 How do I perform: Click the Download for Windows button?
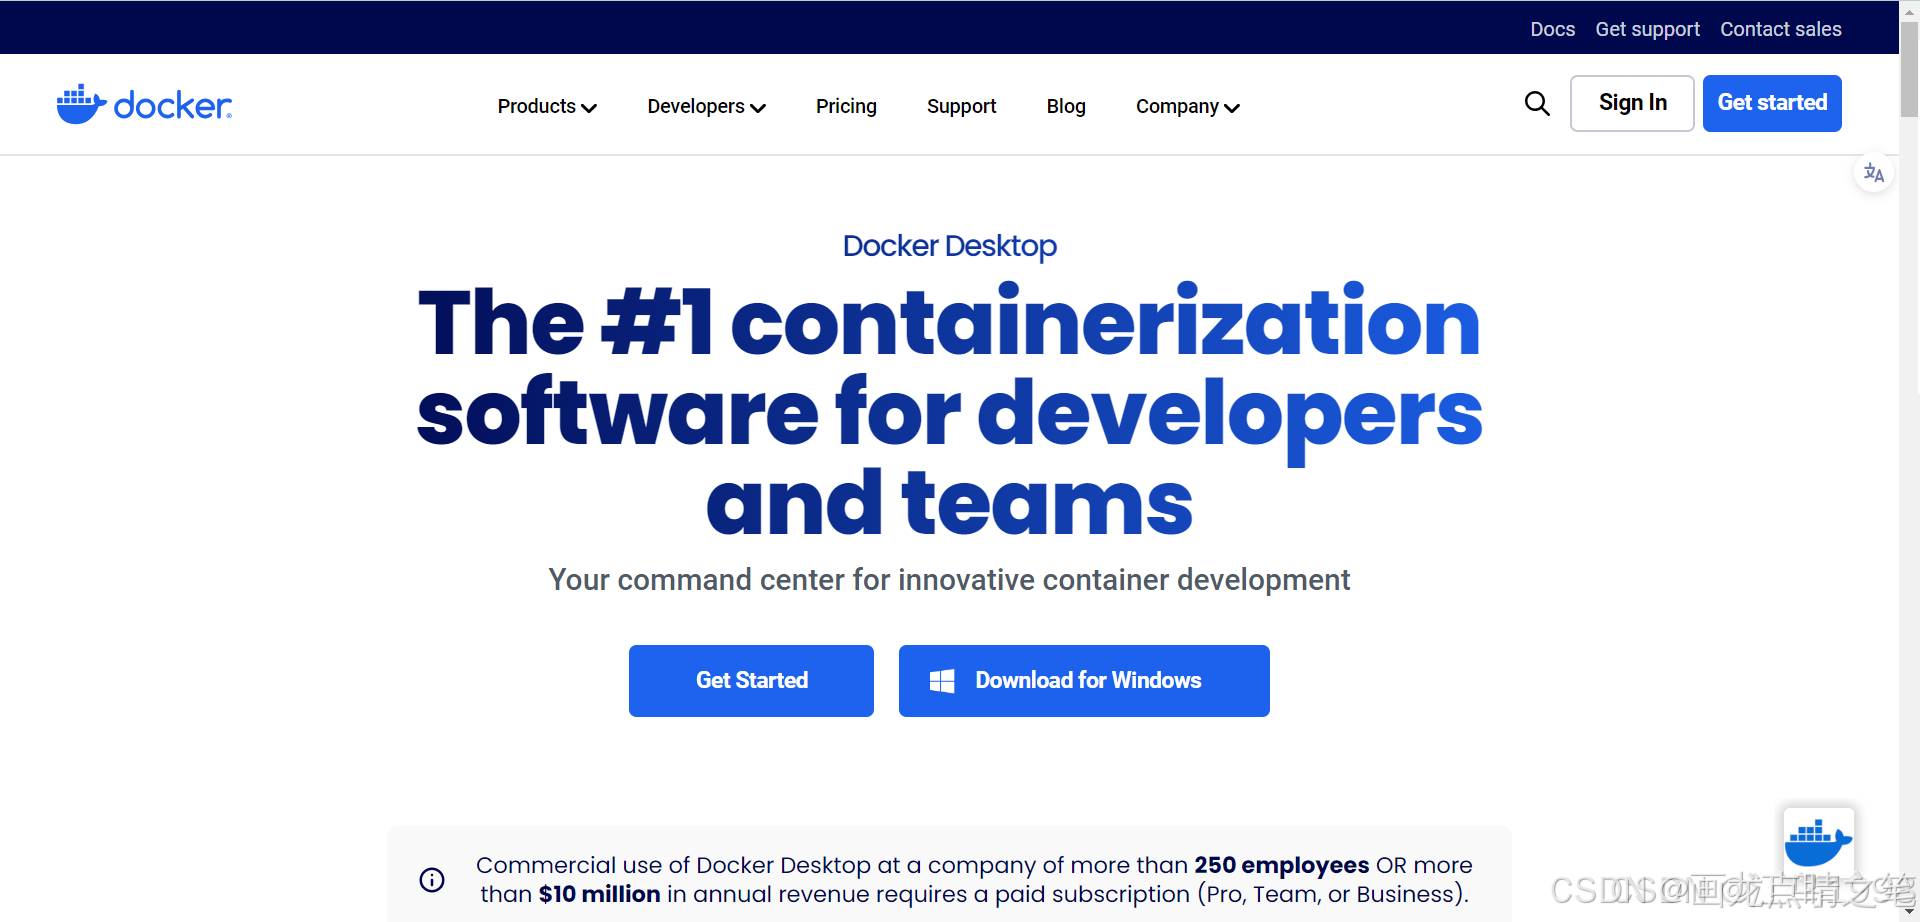1084,681
